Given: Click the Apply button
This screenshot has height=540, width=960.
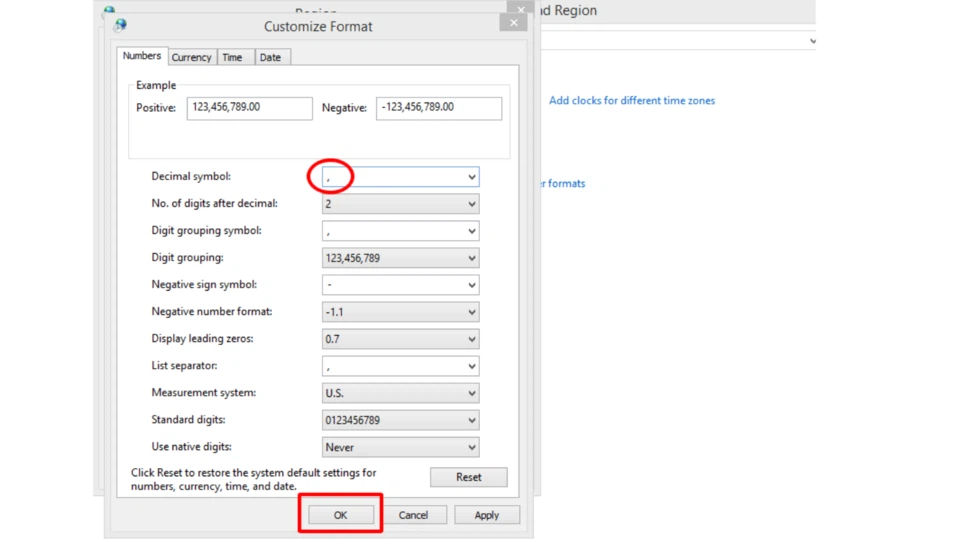Looking at the screenshot, I should tap(486, 515).
